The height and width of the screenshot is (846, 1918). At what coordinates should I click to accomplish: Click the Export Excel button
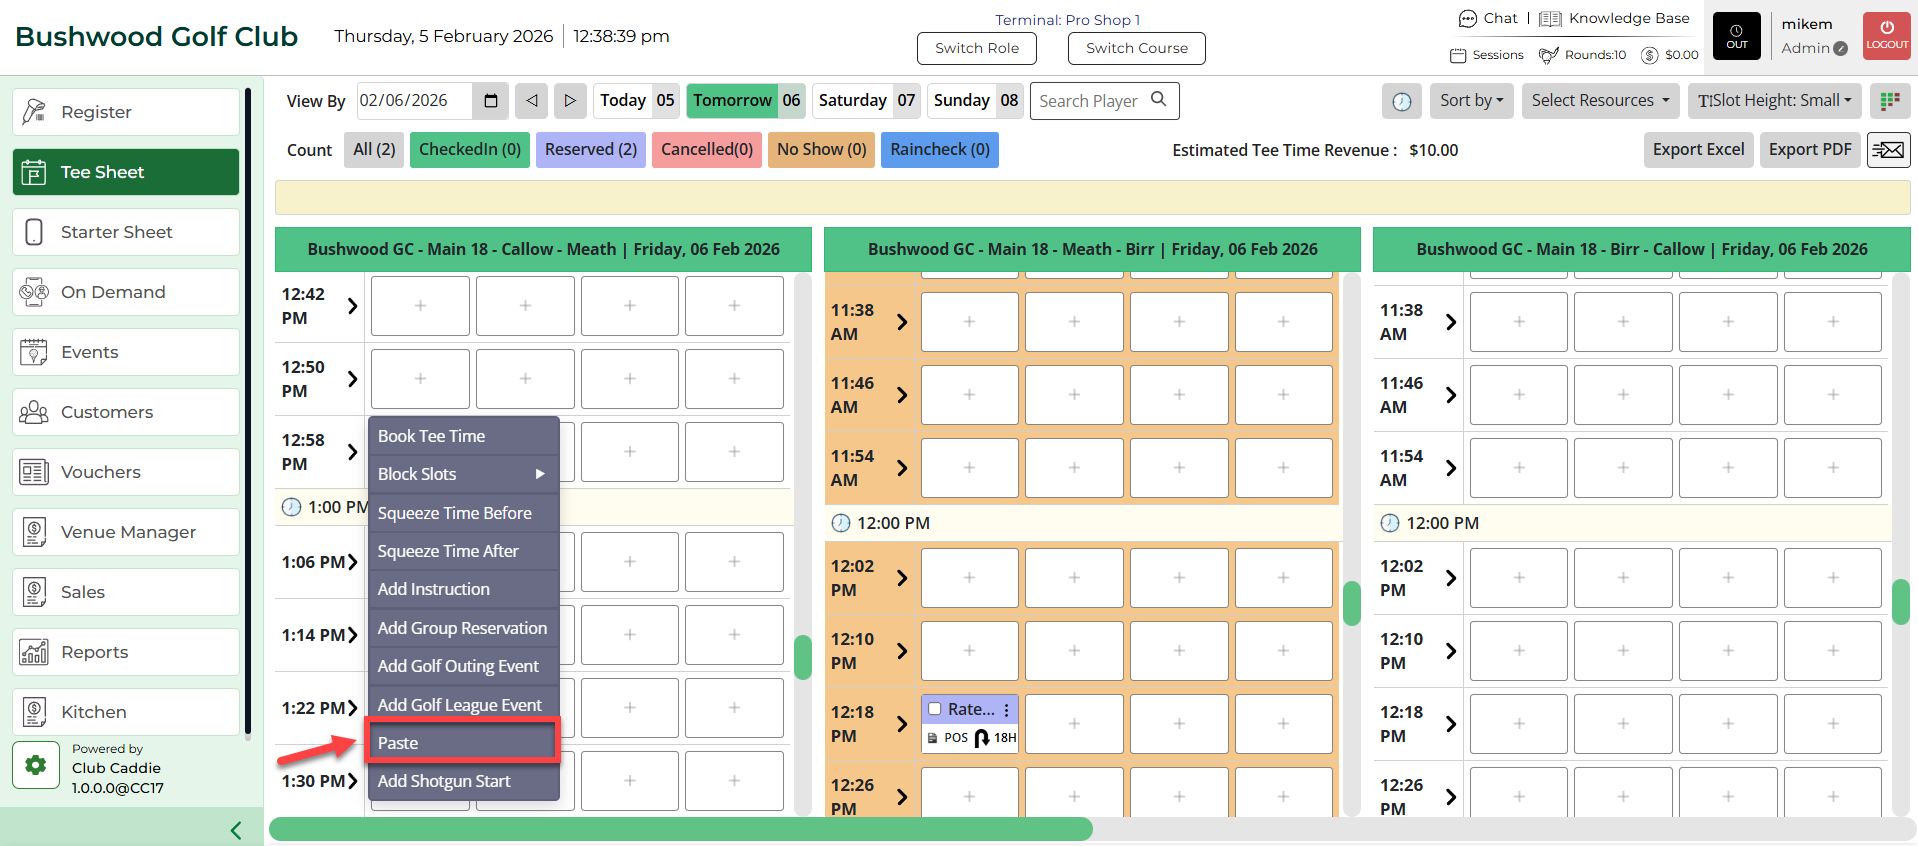[x=1698, y=150]
